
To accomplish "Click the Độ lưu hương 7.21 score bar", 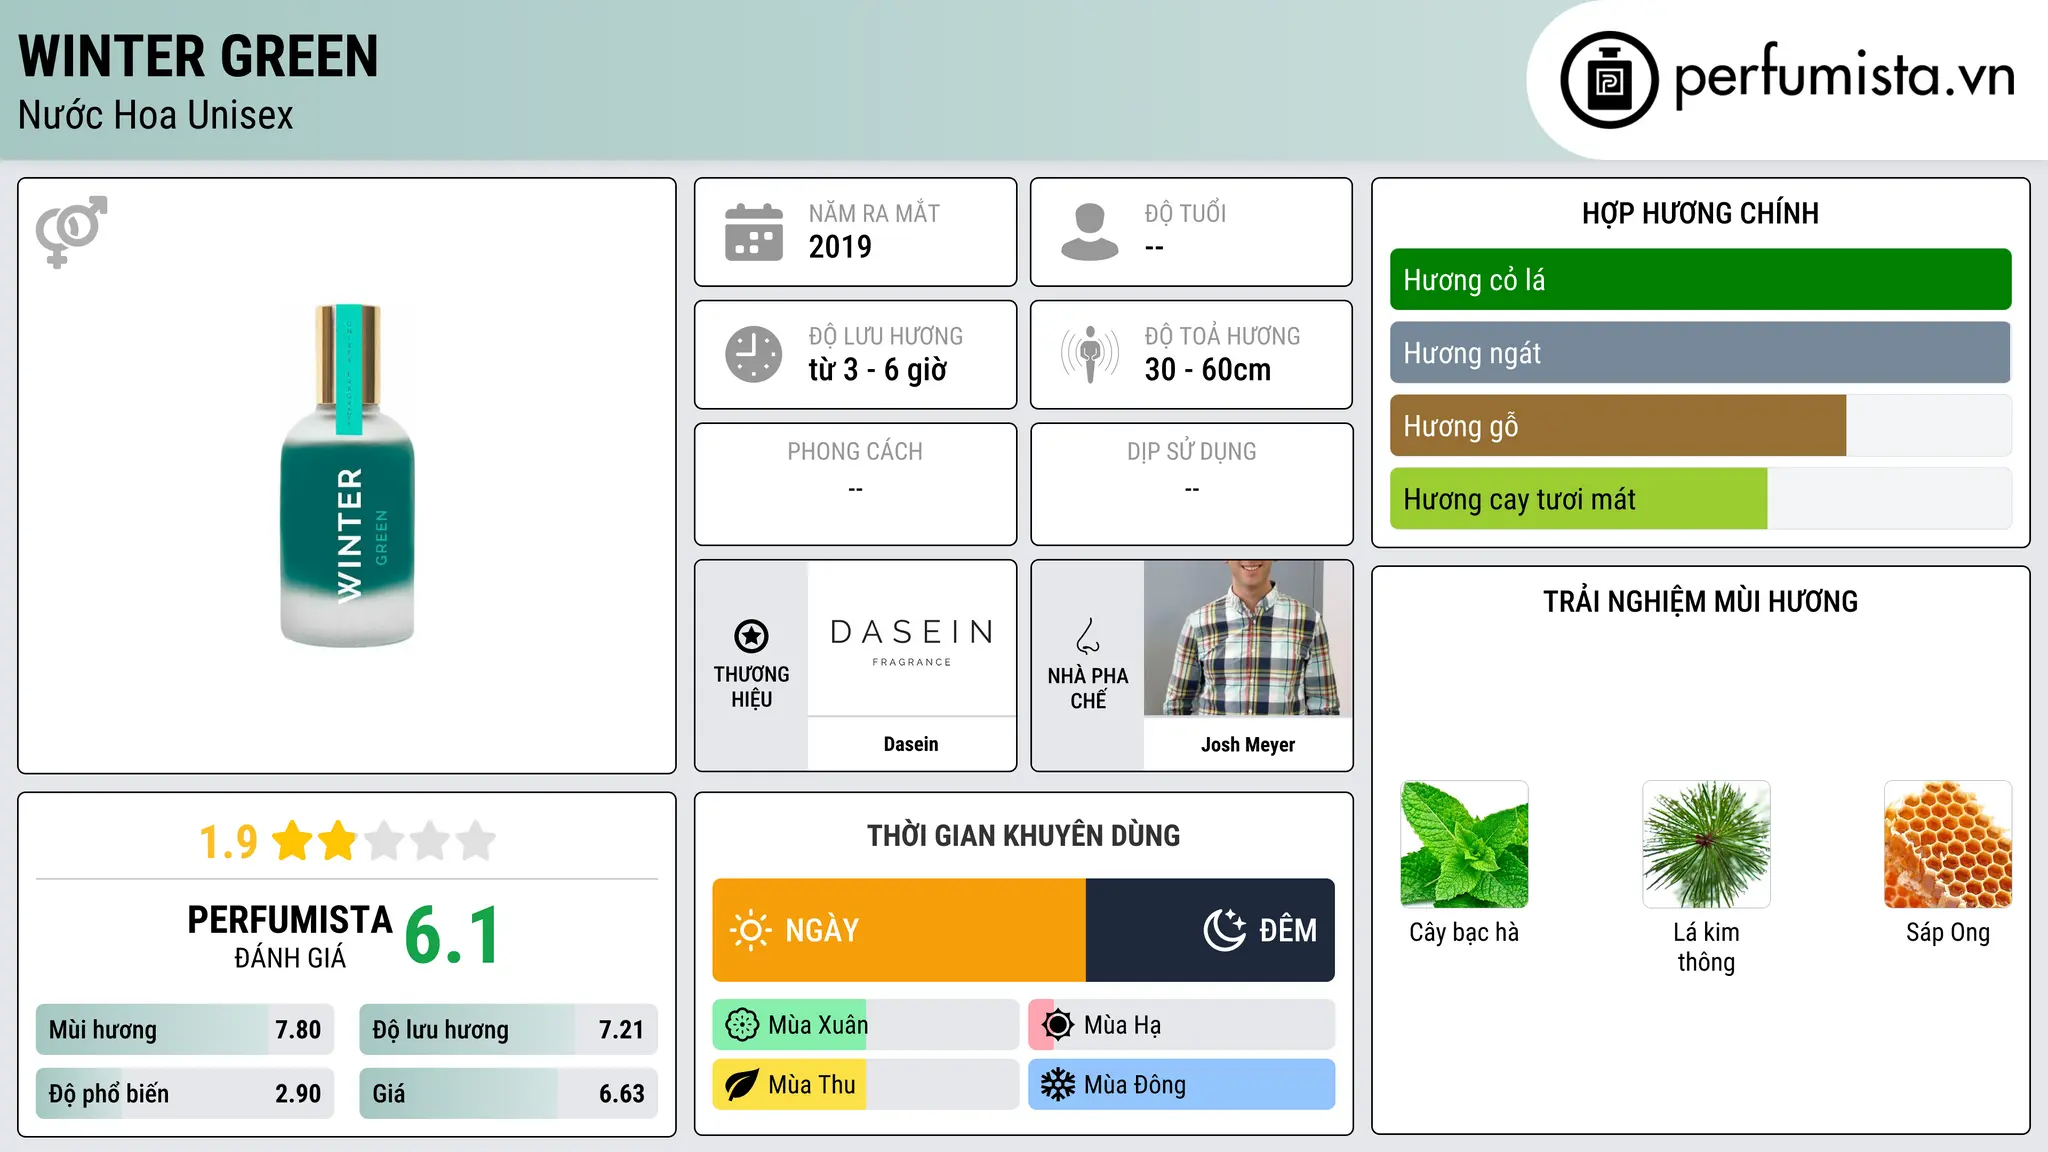I will (508, 1030).
